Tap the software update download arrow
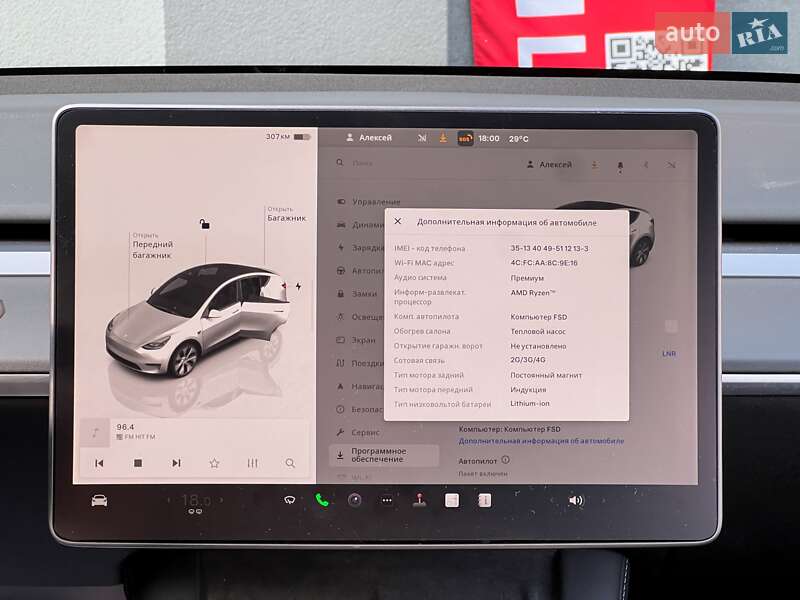Image resolution: width=800 pixels, height=600 pixels. click(x=594, y=164)
